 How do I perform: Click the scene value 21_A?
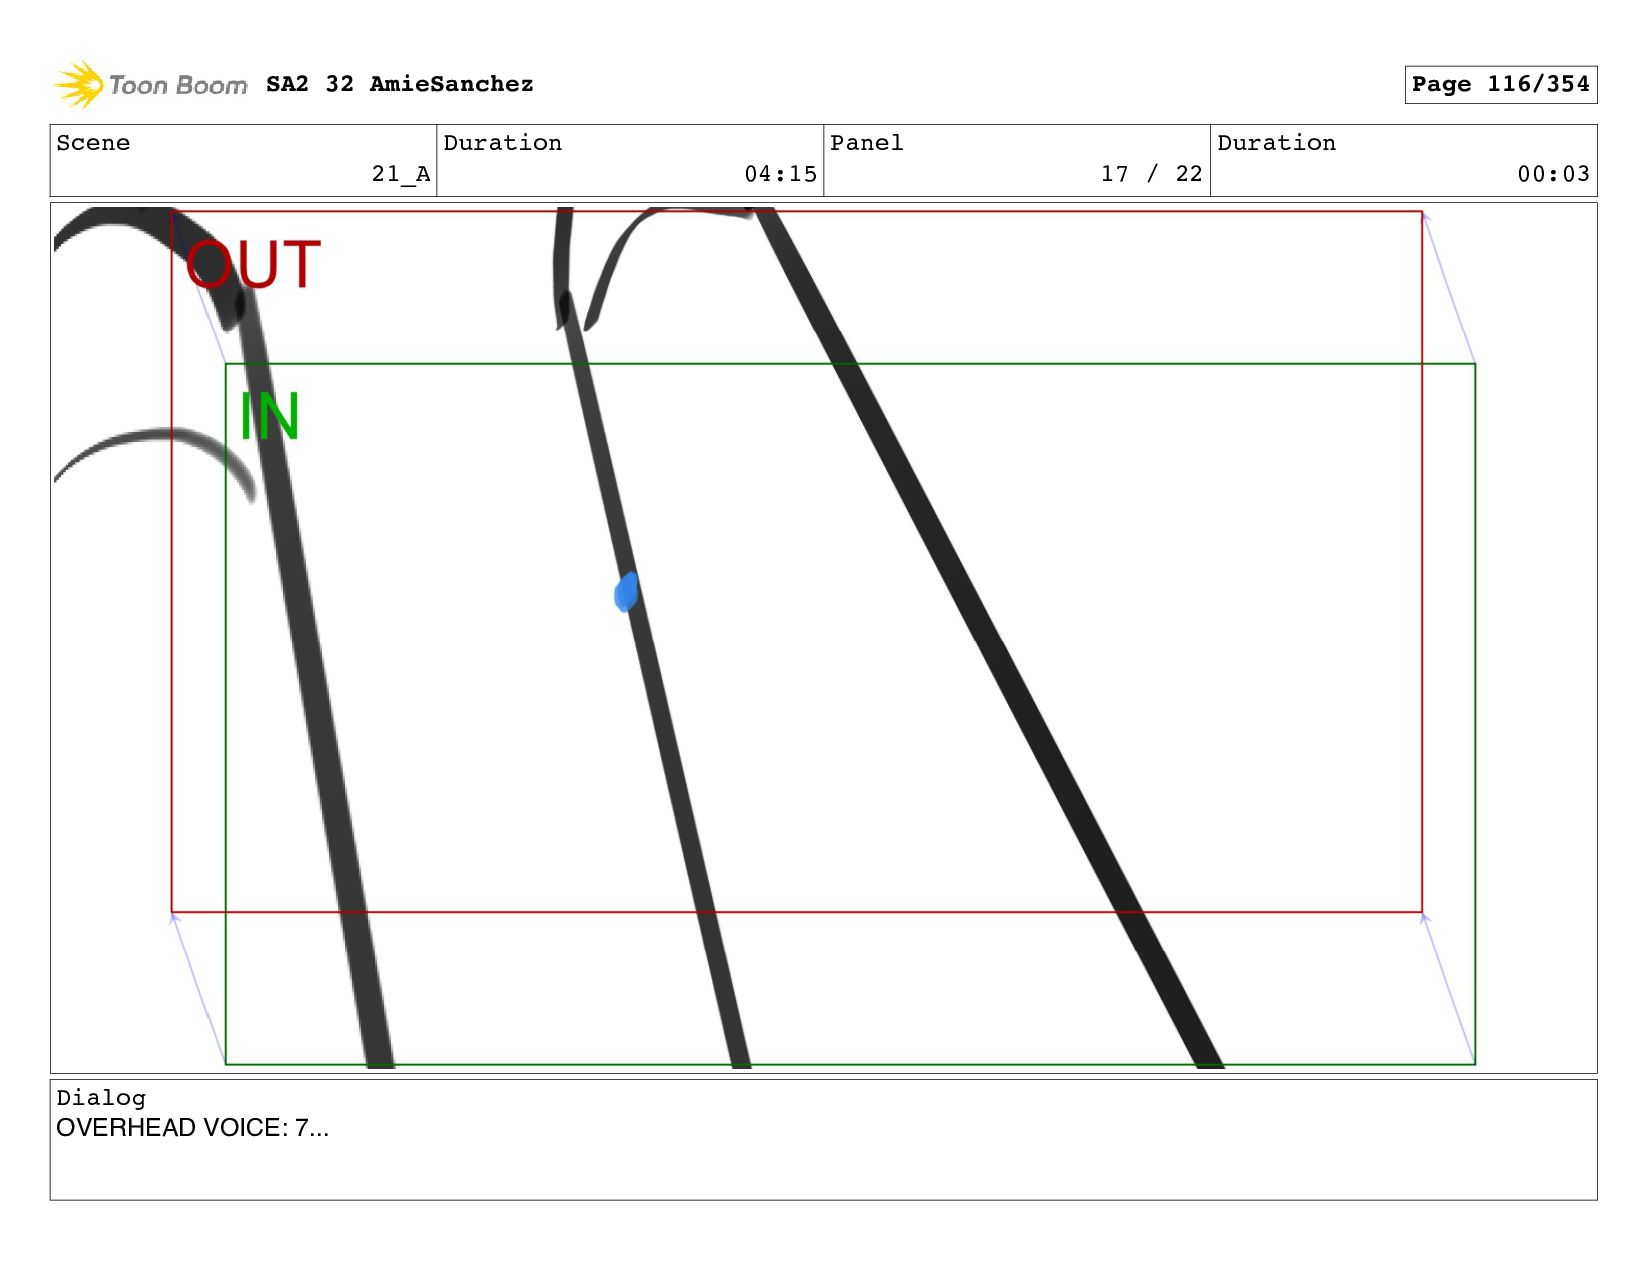pos(401,174)
